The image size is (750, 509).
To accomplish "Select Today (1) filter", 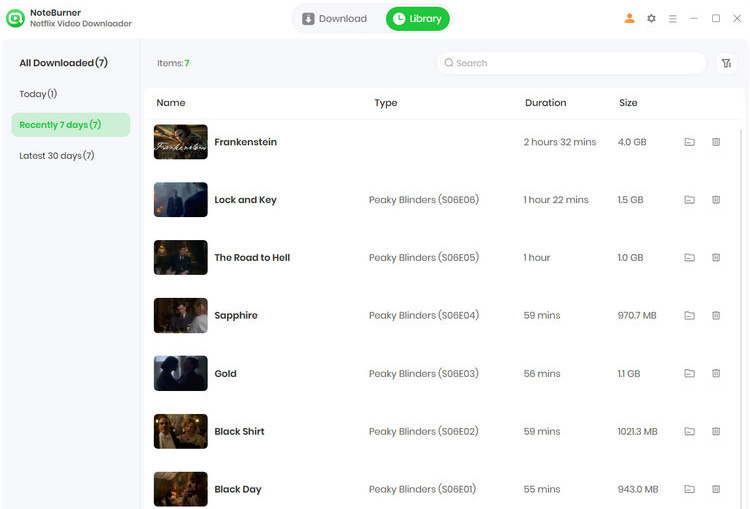I will tap(38, 94).
